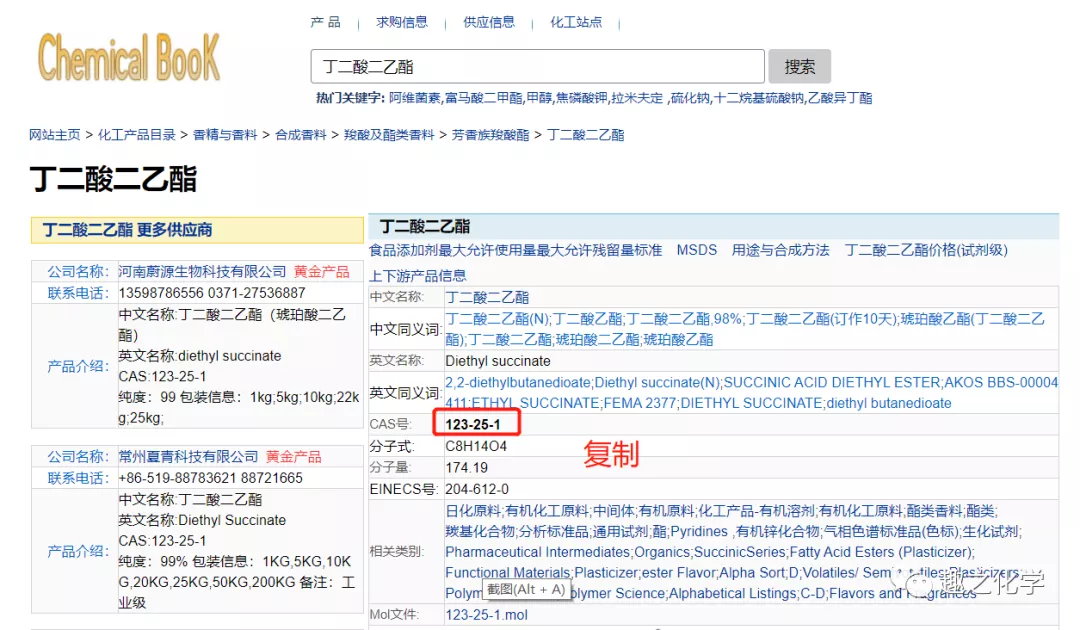This screenshot has height=630, width=1080.
Task: Open 用途与合成方法 link
Action: tap(780, 250)
